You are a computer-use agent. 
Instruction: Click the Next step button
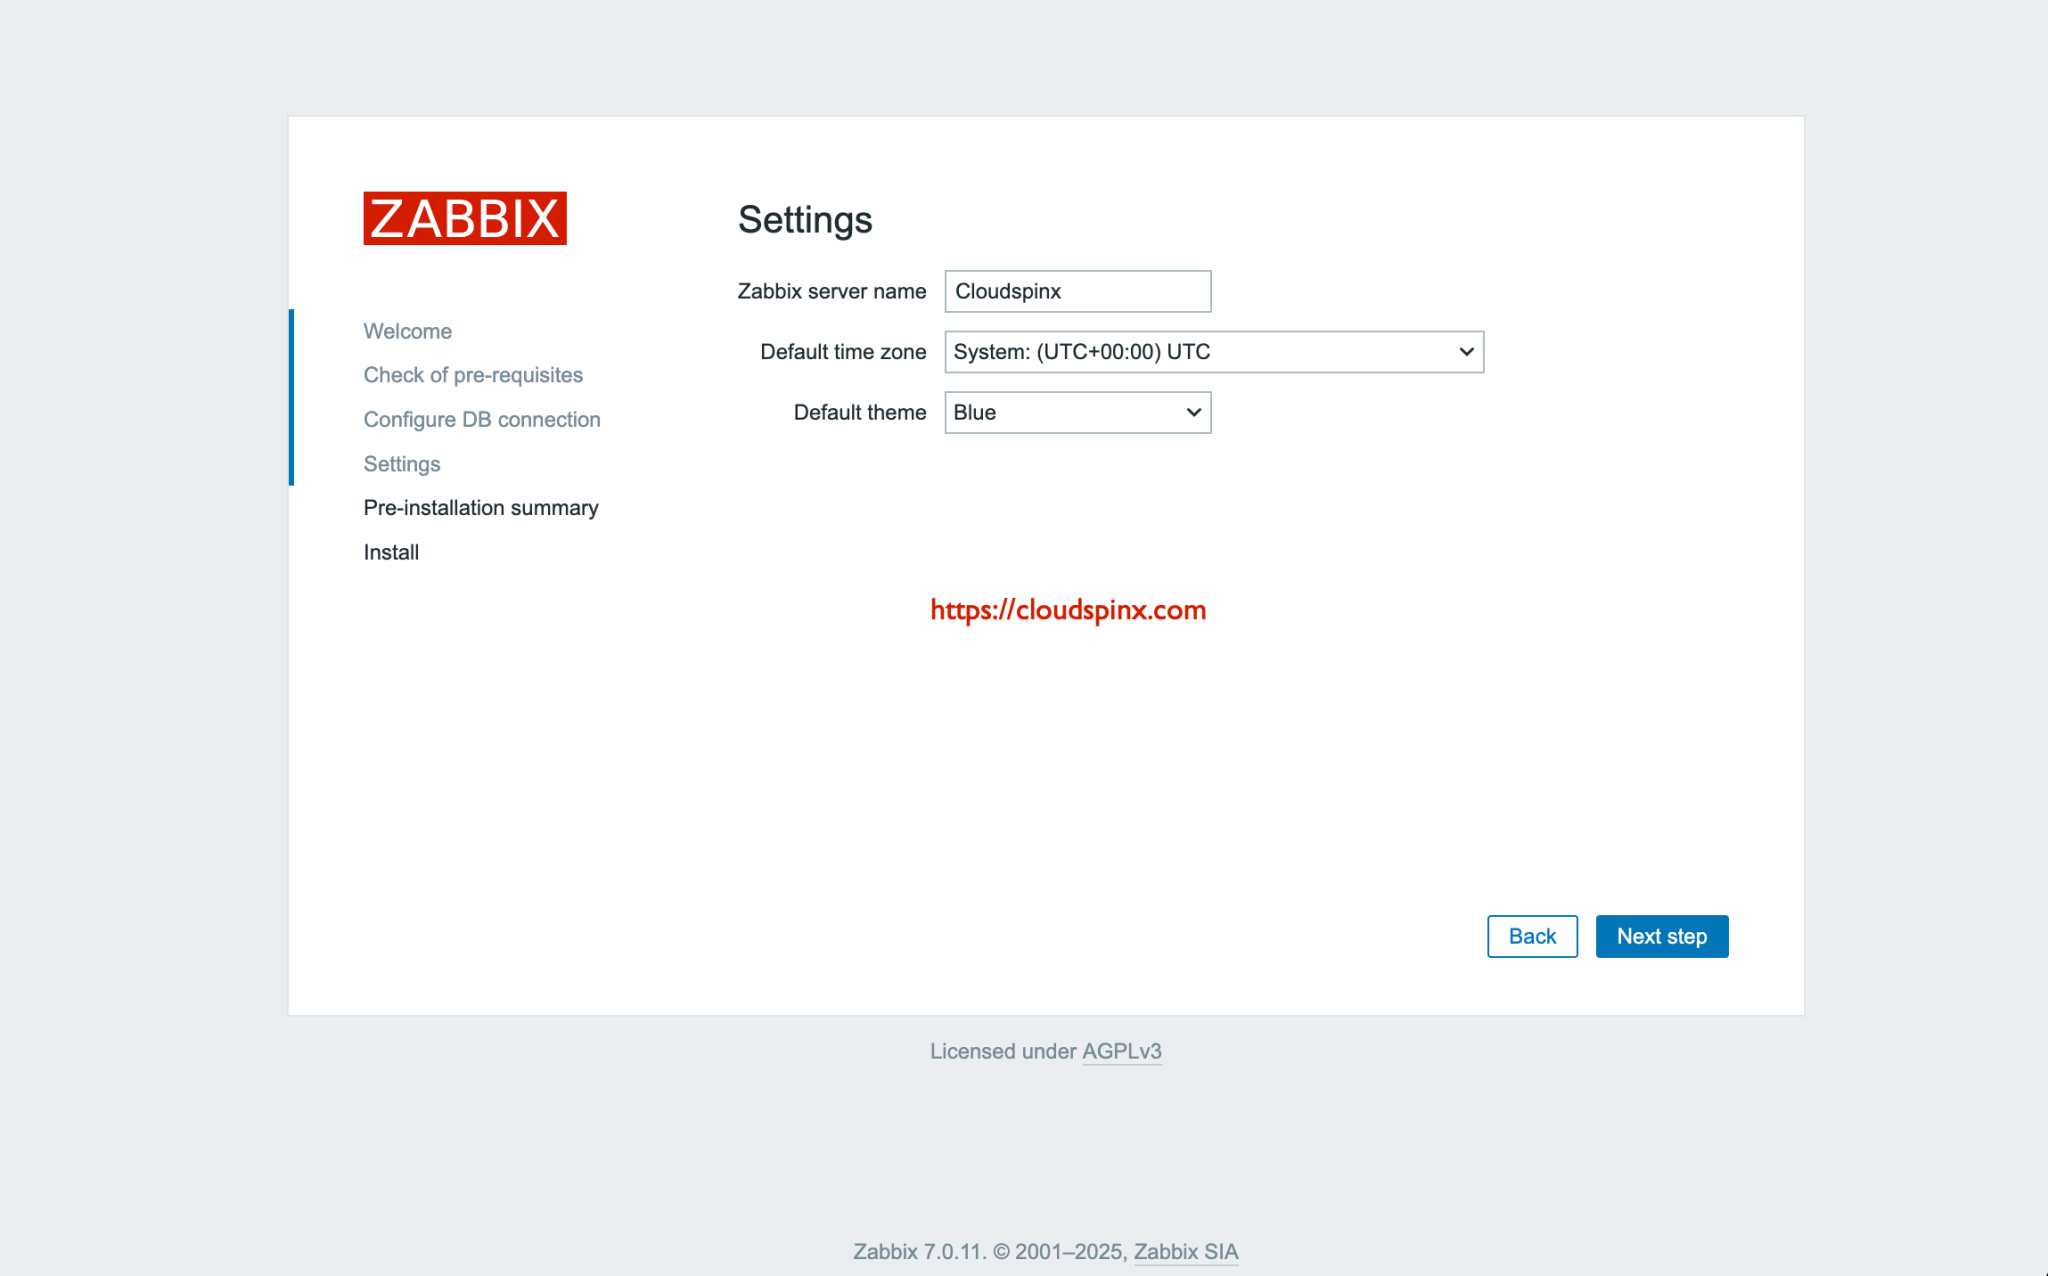pyautogui.click(x=1662, y=936)
